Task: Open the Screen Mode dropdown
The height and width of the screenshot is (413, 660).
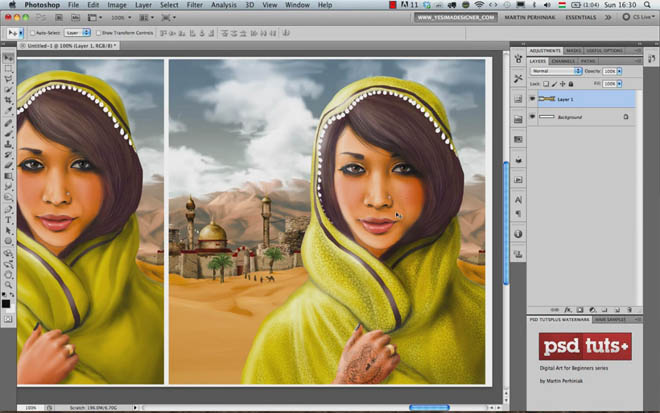Action: (x=168, y=18)
